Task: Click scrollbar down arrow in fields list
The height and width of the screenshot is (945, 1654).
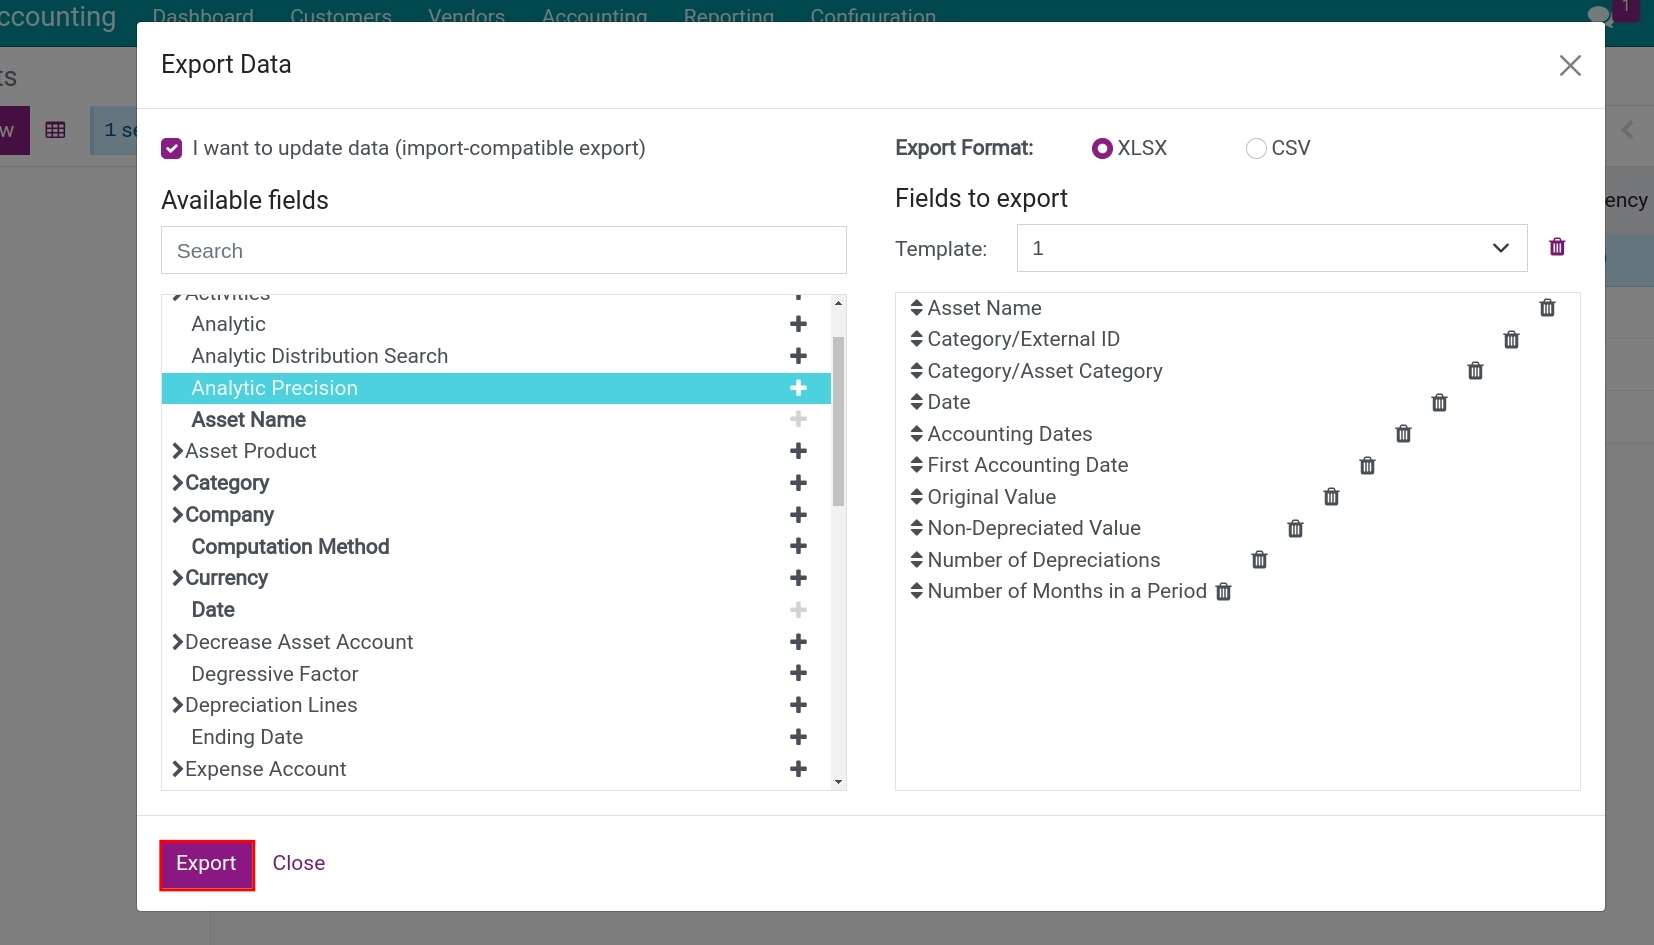Action: (x=839, y=782)
